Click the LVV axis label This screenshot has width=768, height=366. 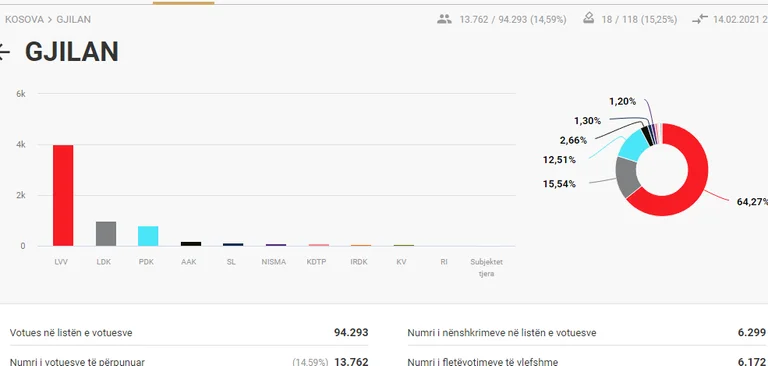(x=61, y=262)
